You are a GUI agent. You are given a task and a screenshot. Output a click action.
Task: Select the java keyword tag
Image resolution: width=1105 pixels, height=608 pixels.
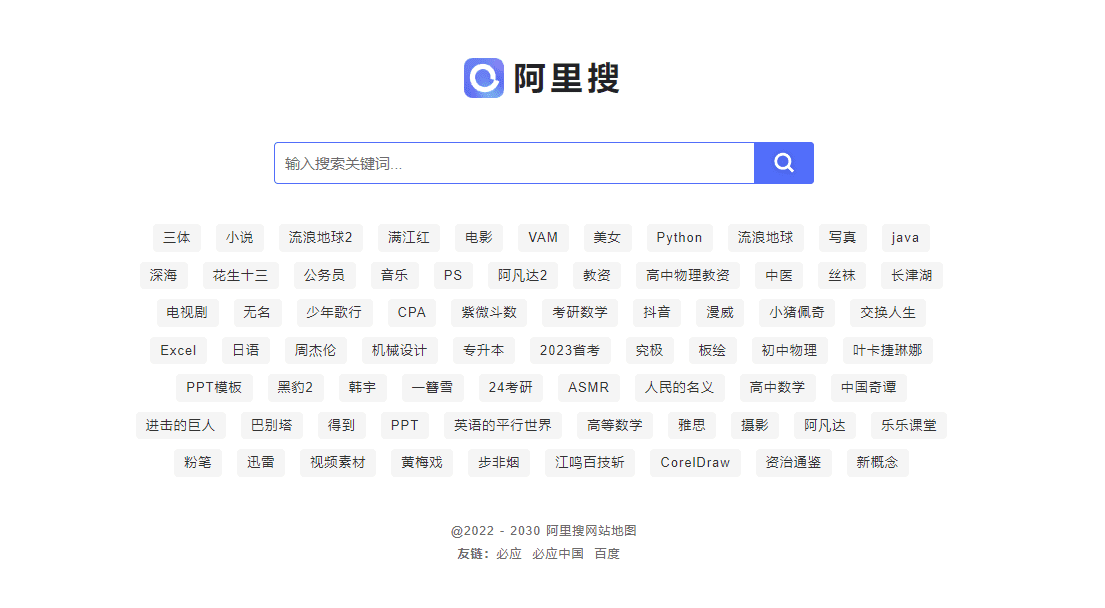click(x=905, y=237)
